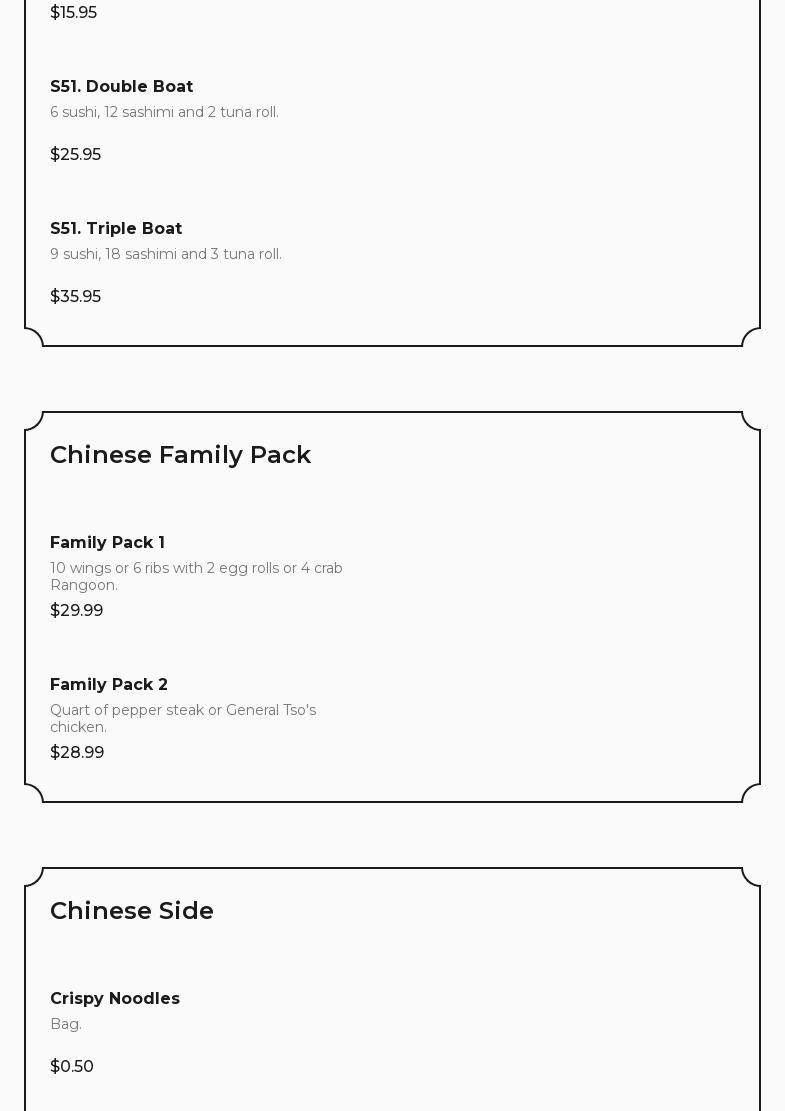Click the $25.95 Double Boat price
785x1111 pixels.
(75, 155)
